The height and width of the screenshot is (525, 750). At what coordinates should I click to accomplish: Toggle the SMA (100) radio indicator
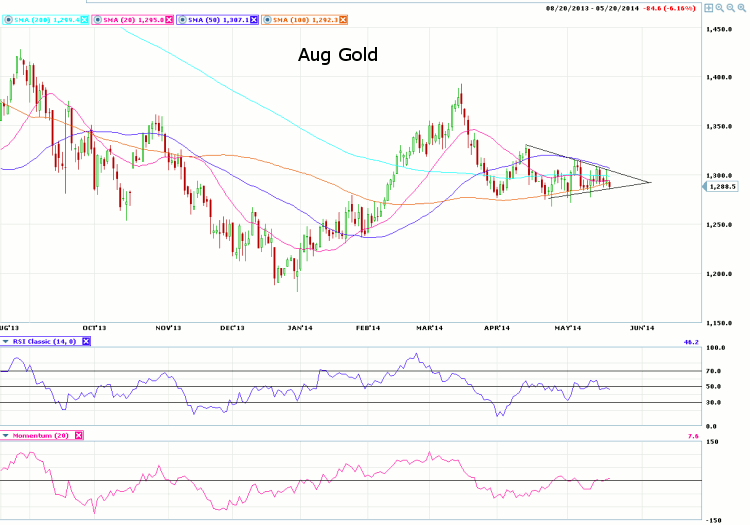point(267,20)
